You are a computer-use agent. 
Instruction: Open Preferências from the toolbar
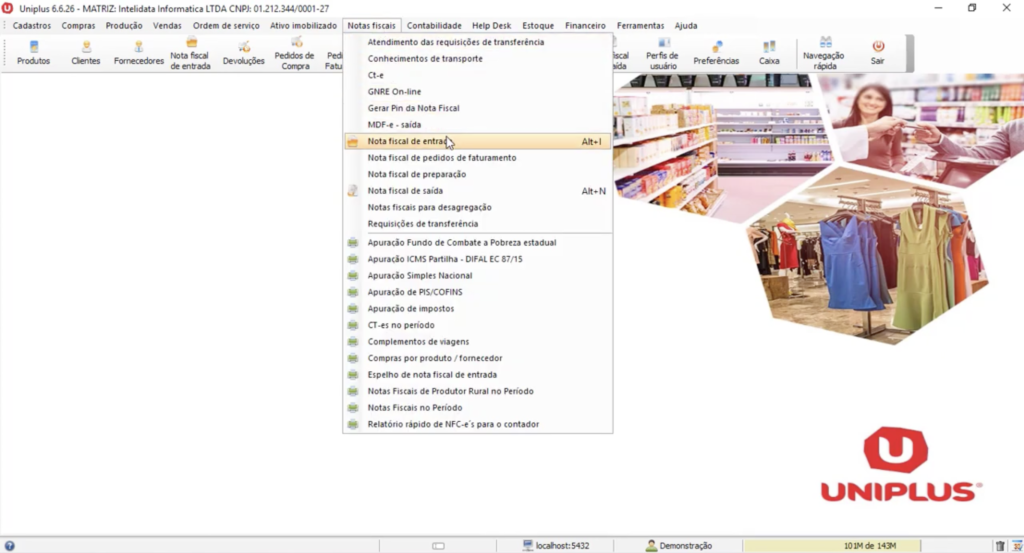tap(716, 53)
